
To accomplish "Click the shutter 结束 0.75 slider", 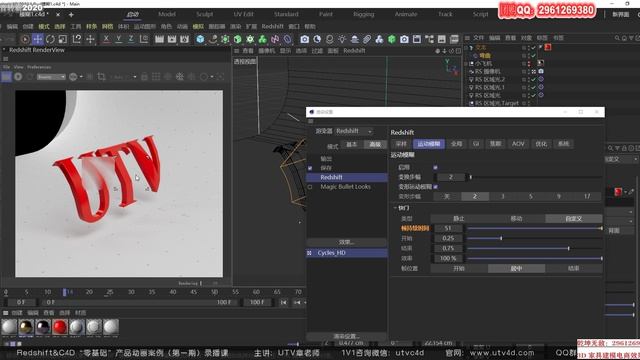I will tap(534, 249).
